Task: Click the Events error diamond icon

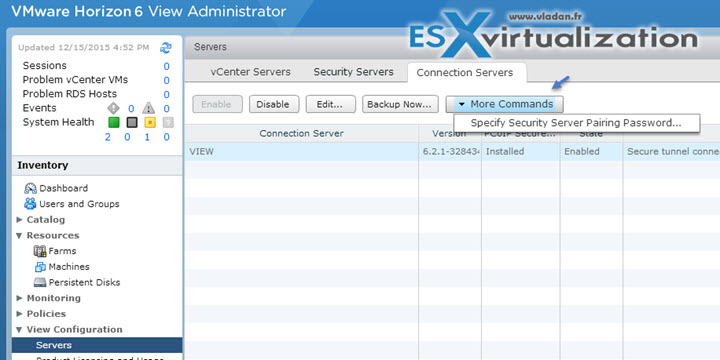Action: 113,108
